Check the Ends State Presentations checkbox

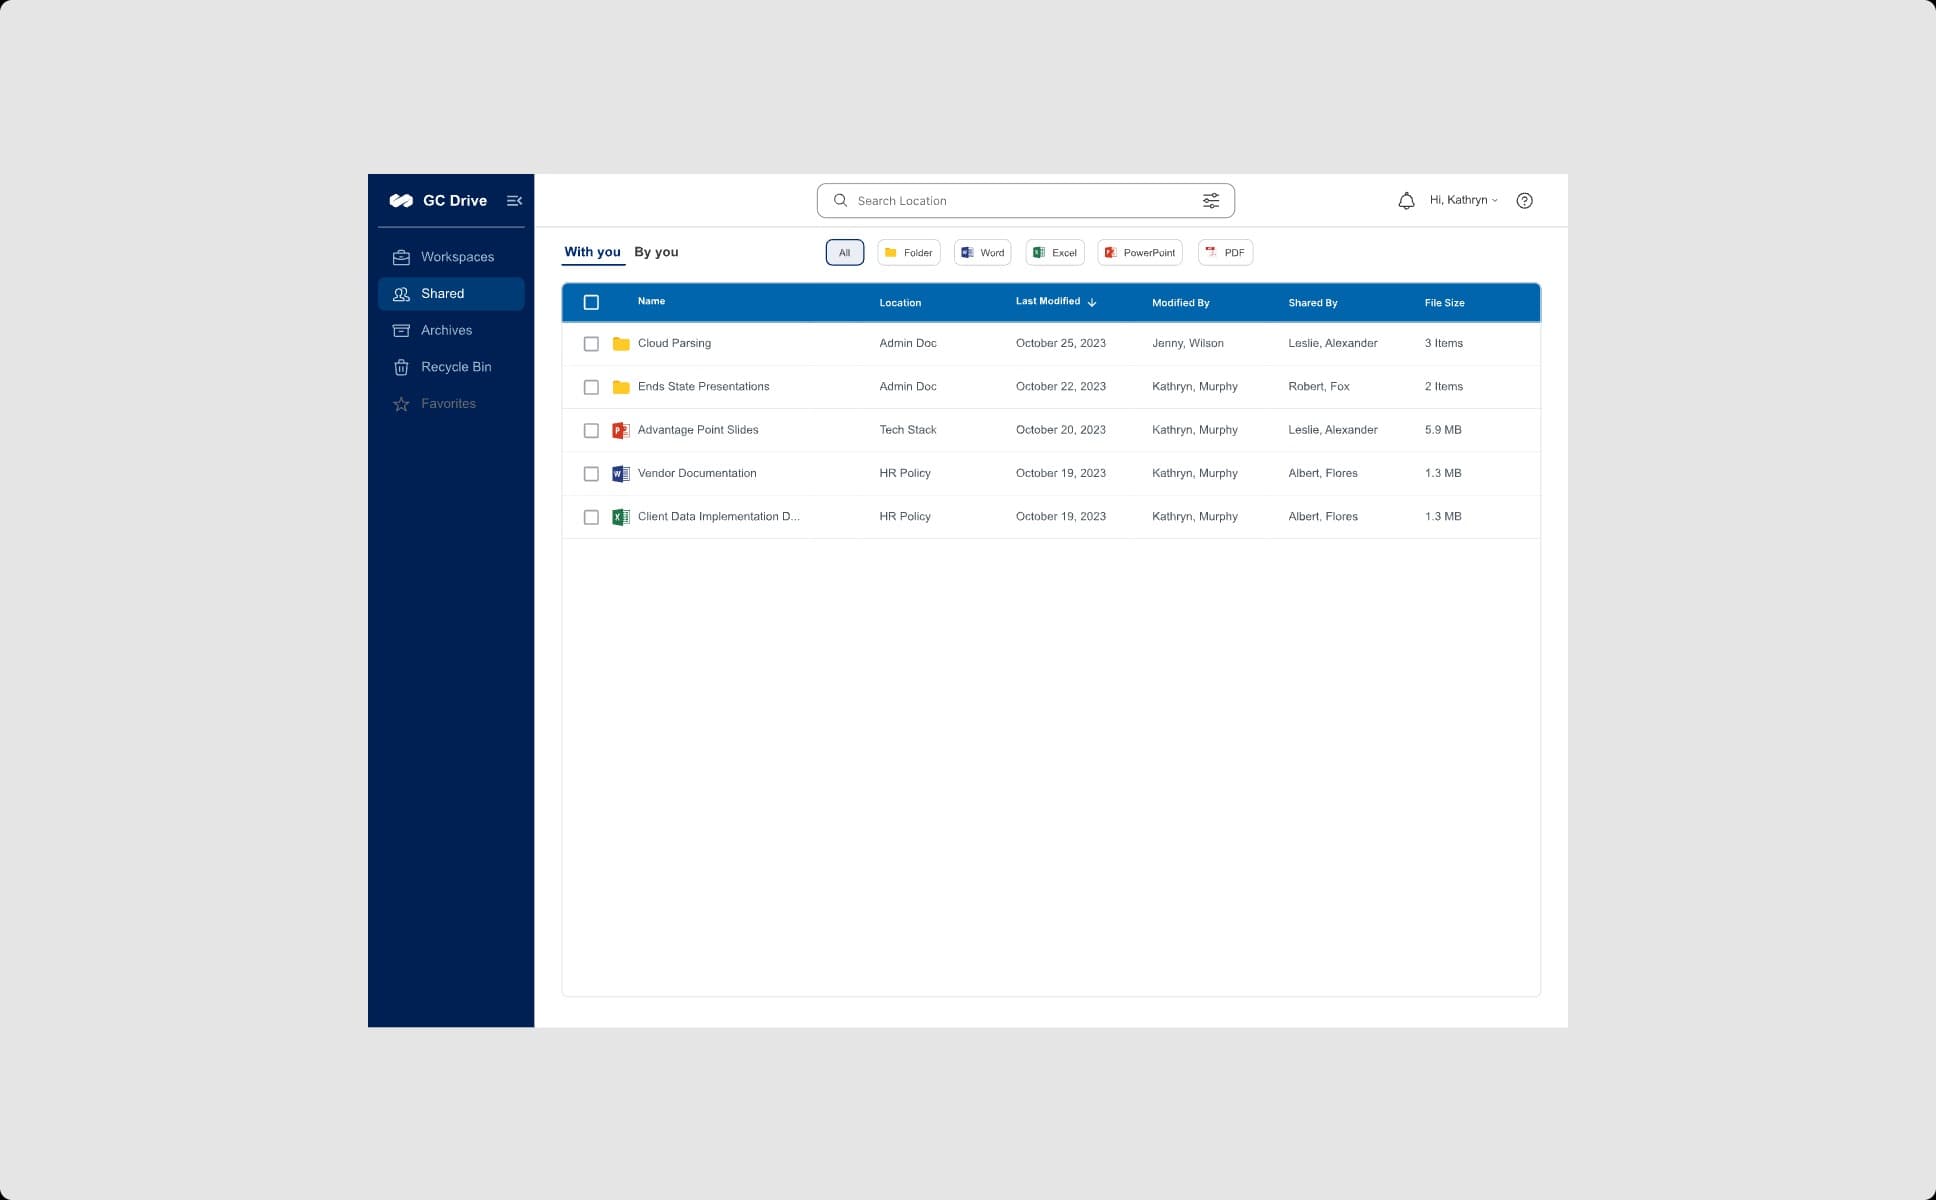[591, 387]
